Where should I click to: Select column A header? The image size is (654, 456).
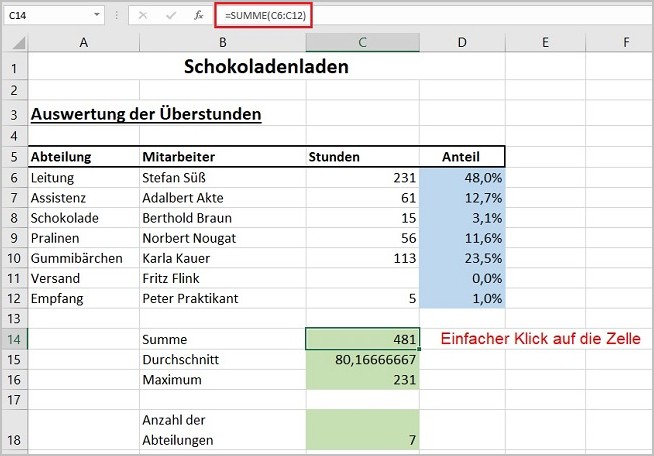coord(83,43)
